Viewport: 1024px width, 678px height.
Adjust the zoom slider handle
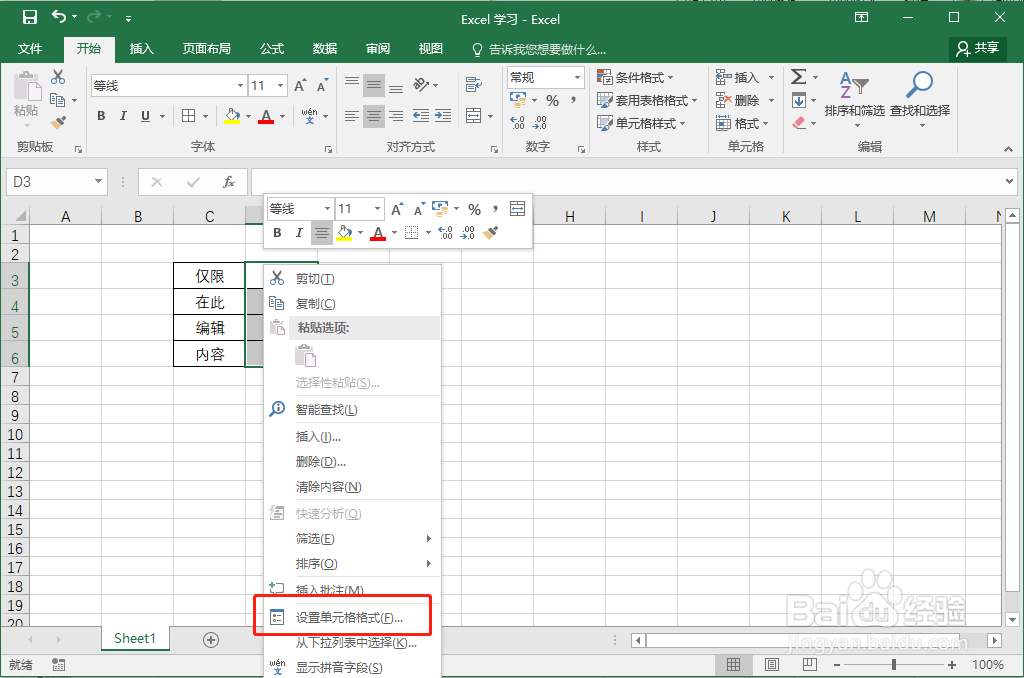893,665
